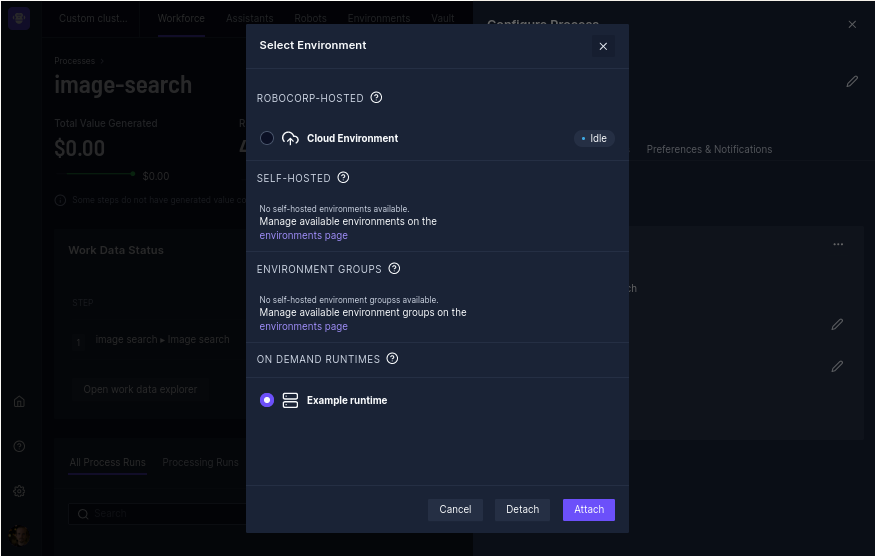Open the home icon in sidebar
Viewport: 875px width, 556px height.
click(20, 401)
